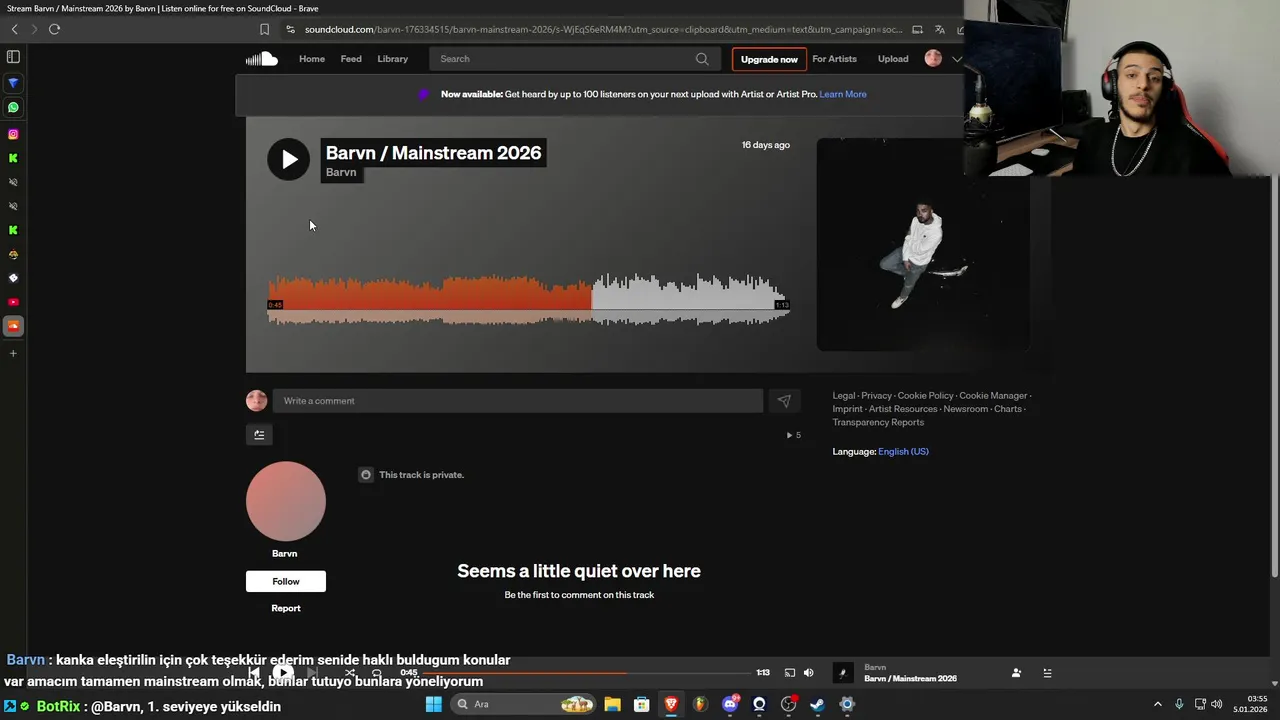The height and width of the screenshot is (720, 1280).
Task: Click the follow user icon in bottom player
Action: 1016,673
